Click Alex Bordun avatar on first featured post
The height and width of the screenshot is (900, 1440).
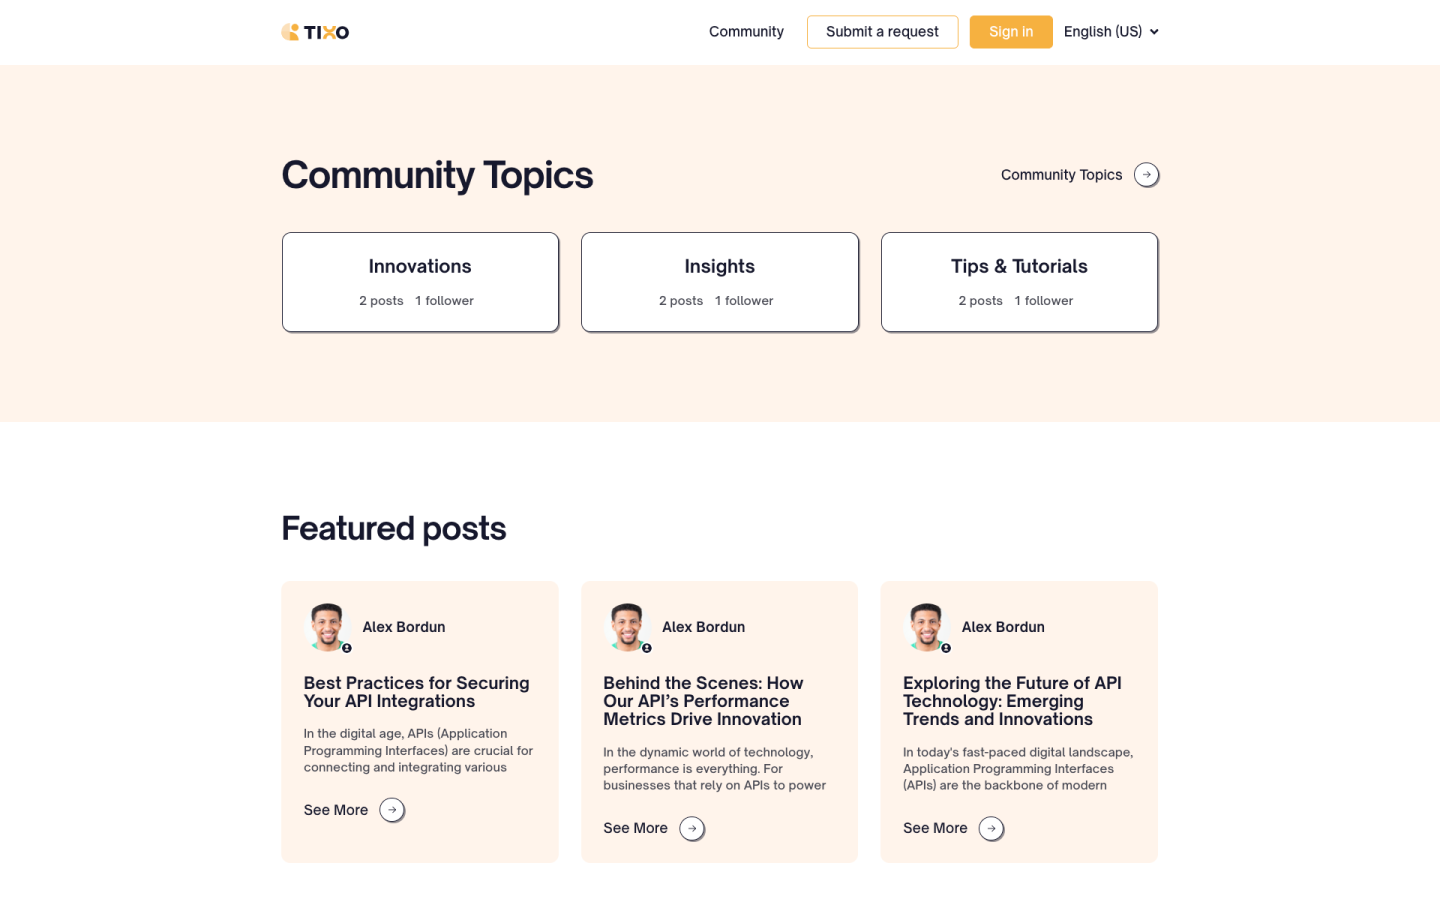327,627
